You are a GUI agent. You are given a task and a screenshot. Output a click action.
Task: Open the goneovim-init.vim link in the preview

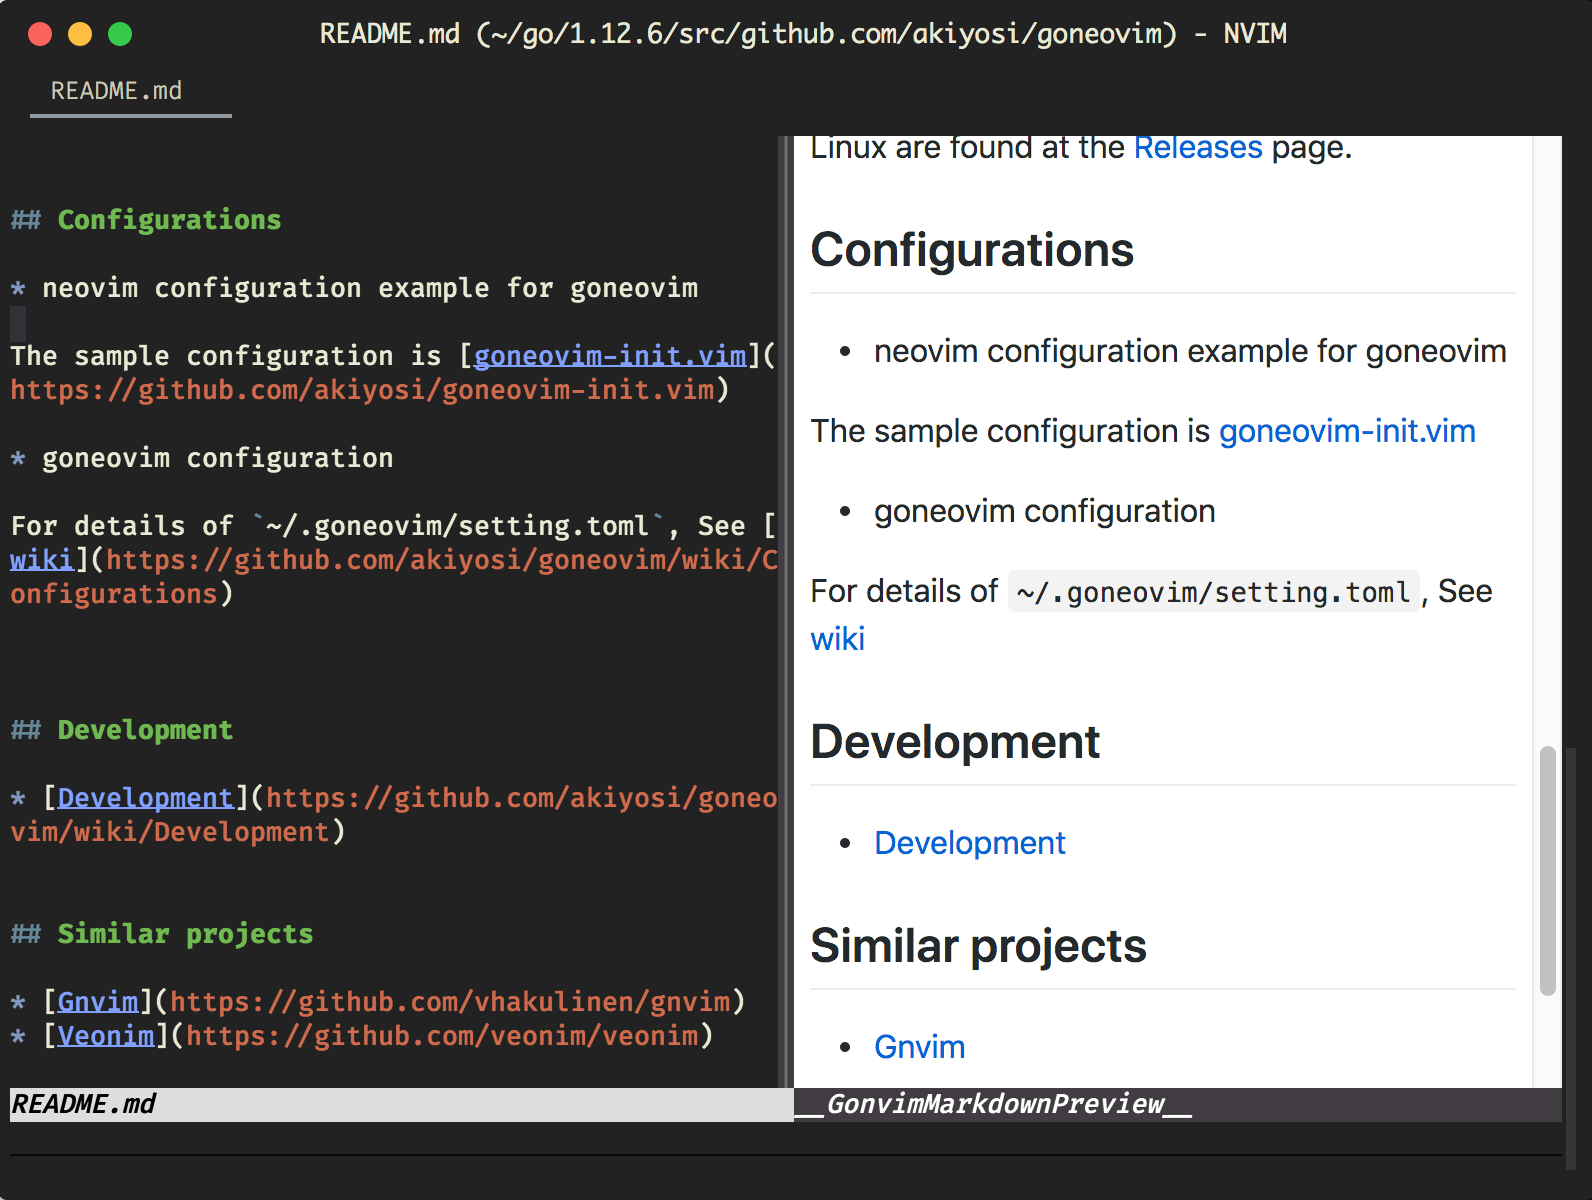(x=1347, y=431)
